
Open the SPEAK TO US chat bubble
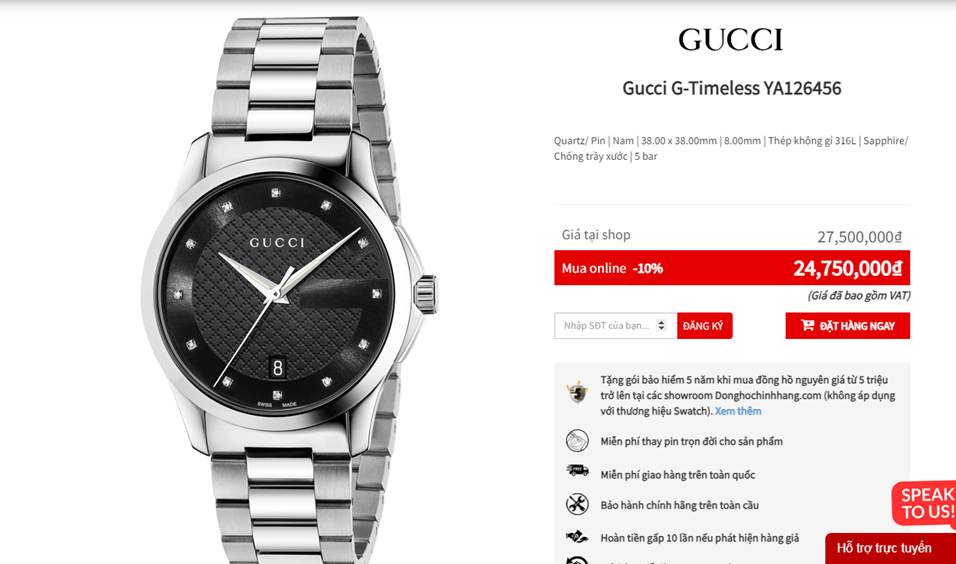[926, 503]
